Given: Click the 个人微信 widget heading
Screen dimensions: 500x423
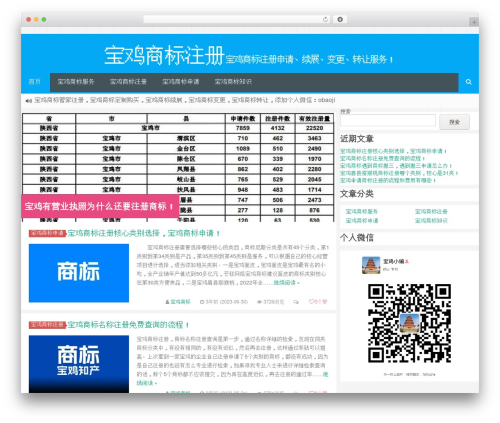Looking at the screenshot, I should [x=357, y=238].
